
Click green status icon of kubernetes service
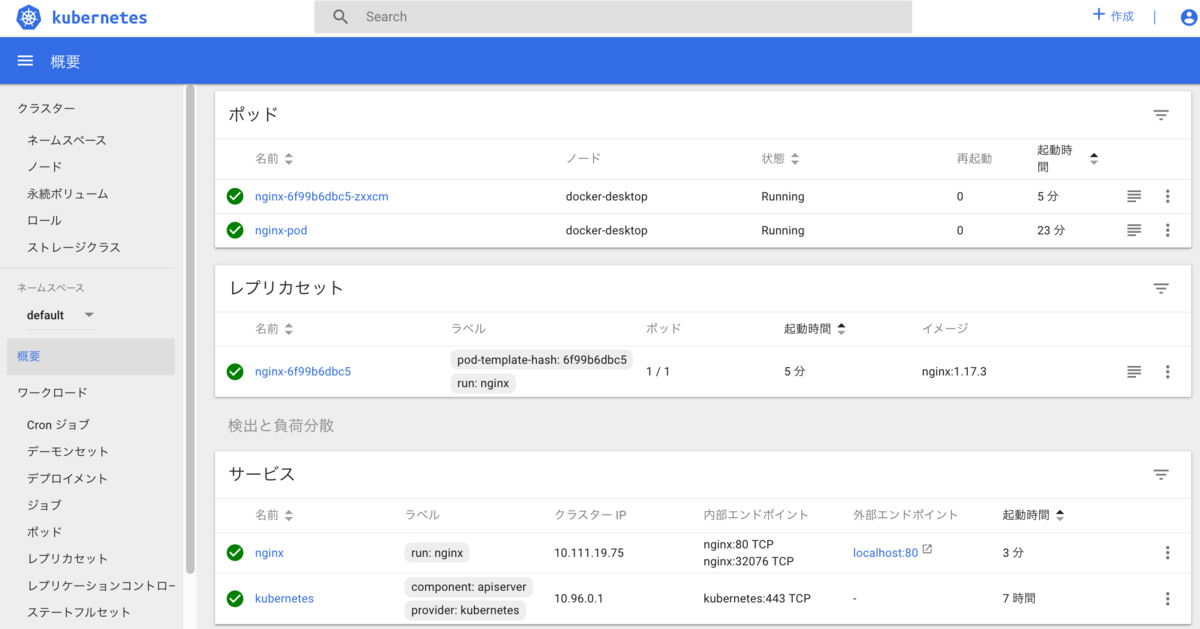click(x=235, y=599)
